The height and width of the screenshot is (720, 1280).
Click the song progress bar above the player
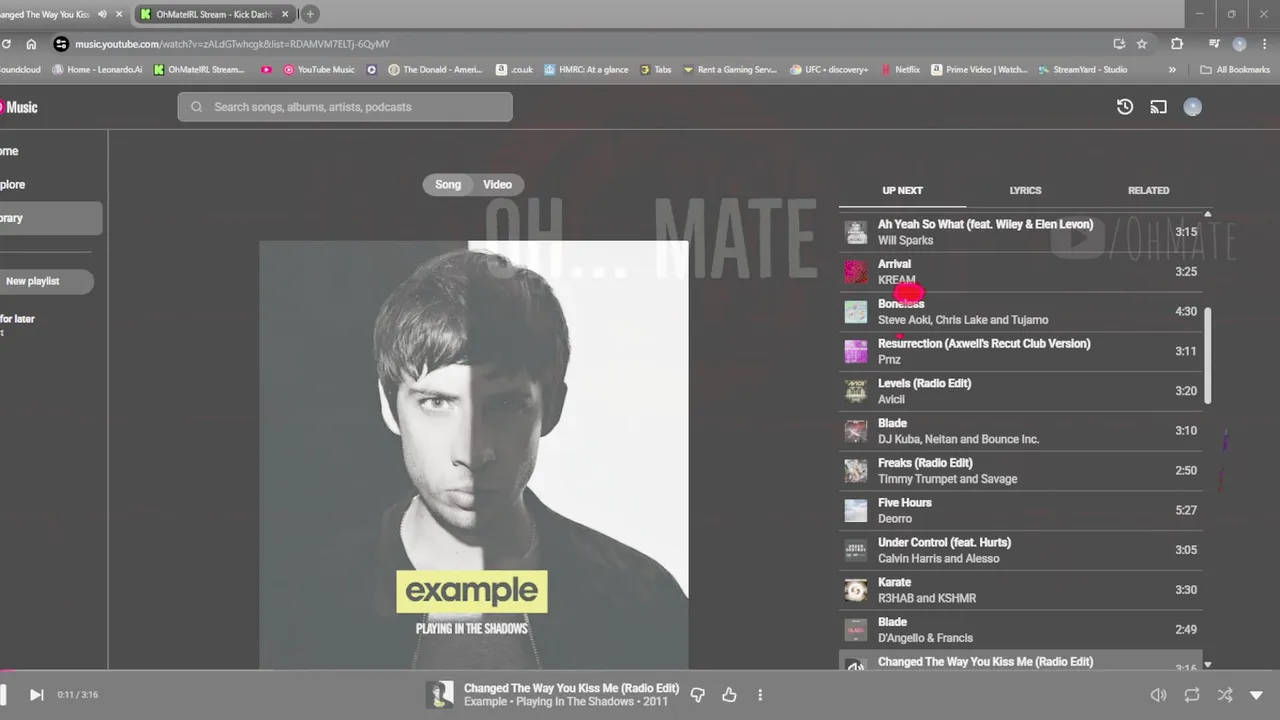click(x=640, y=671)
